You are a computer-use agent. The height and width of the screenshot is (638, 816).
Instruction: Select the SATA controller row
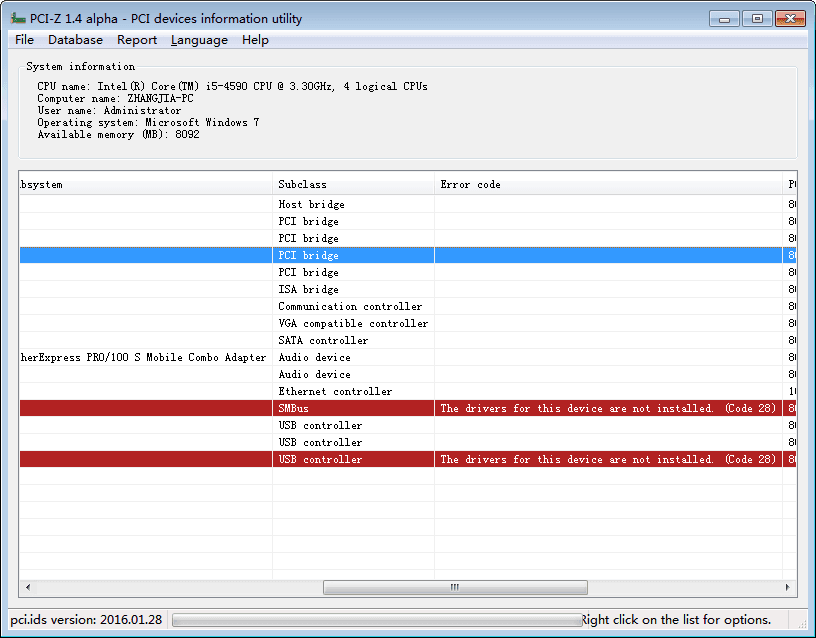click(x=408, y=340)
